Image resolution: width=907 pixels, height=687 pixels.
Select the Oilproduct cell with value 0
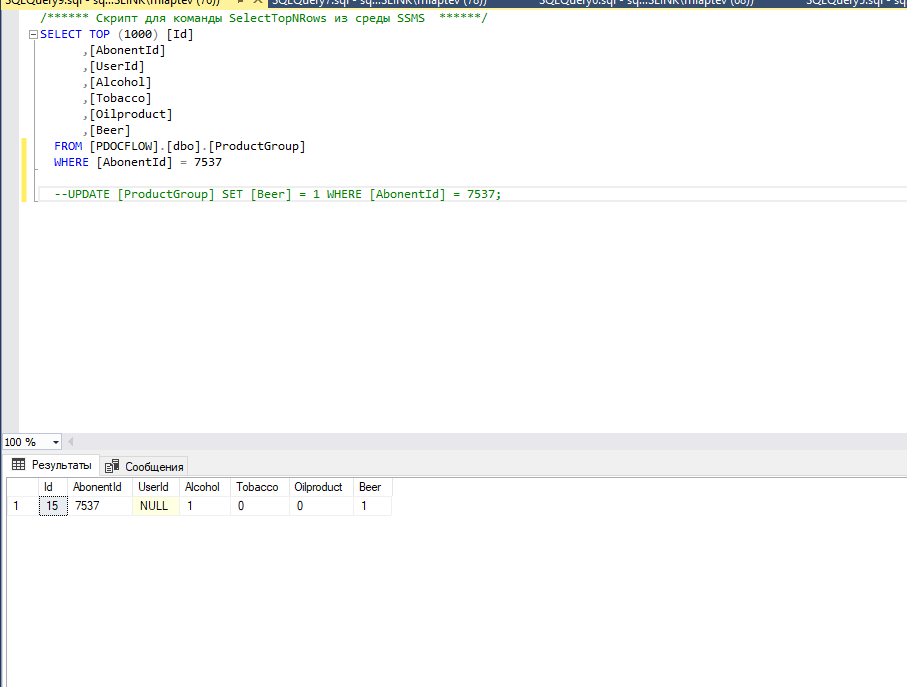point(321,506)
